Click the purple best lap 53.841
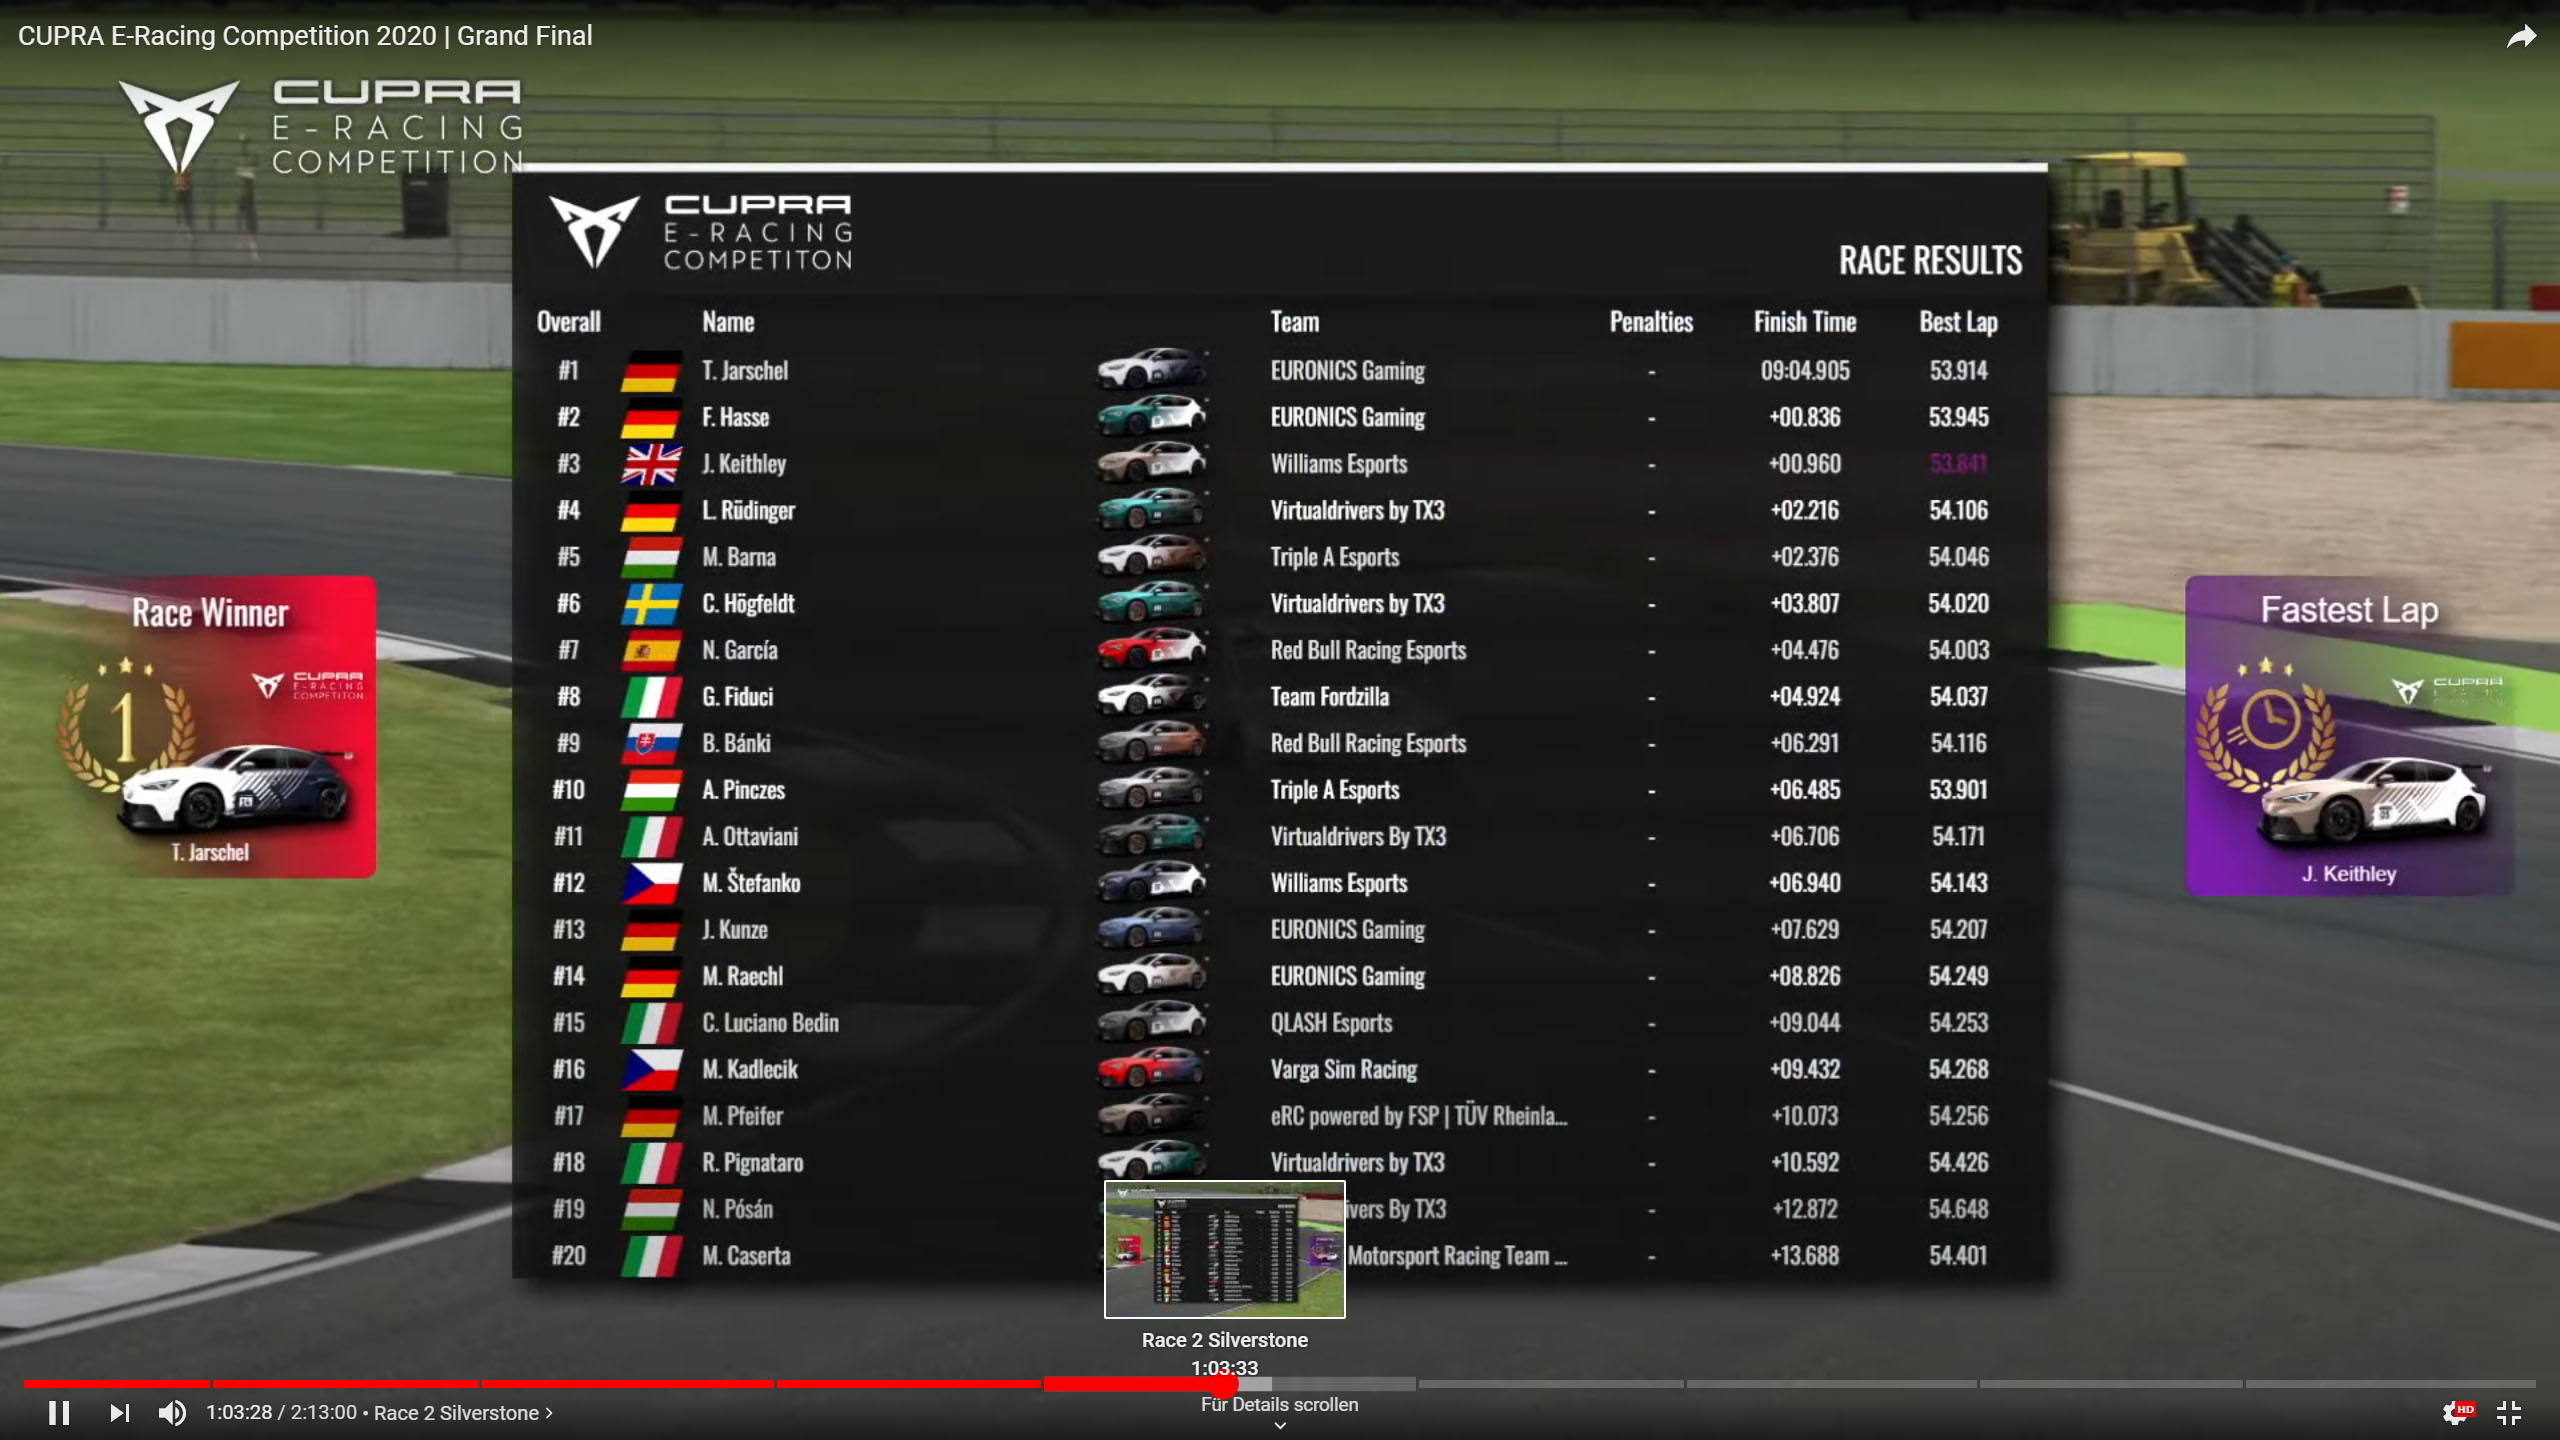The image size is (2560, 1440). 1958,464
